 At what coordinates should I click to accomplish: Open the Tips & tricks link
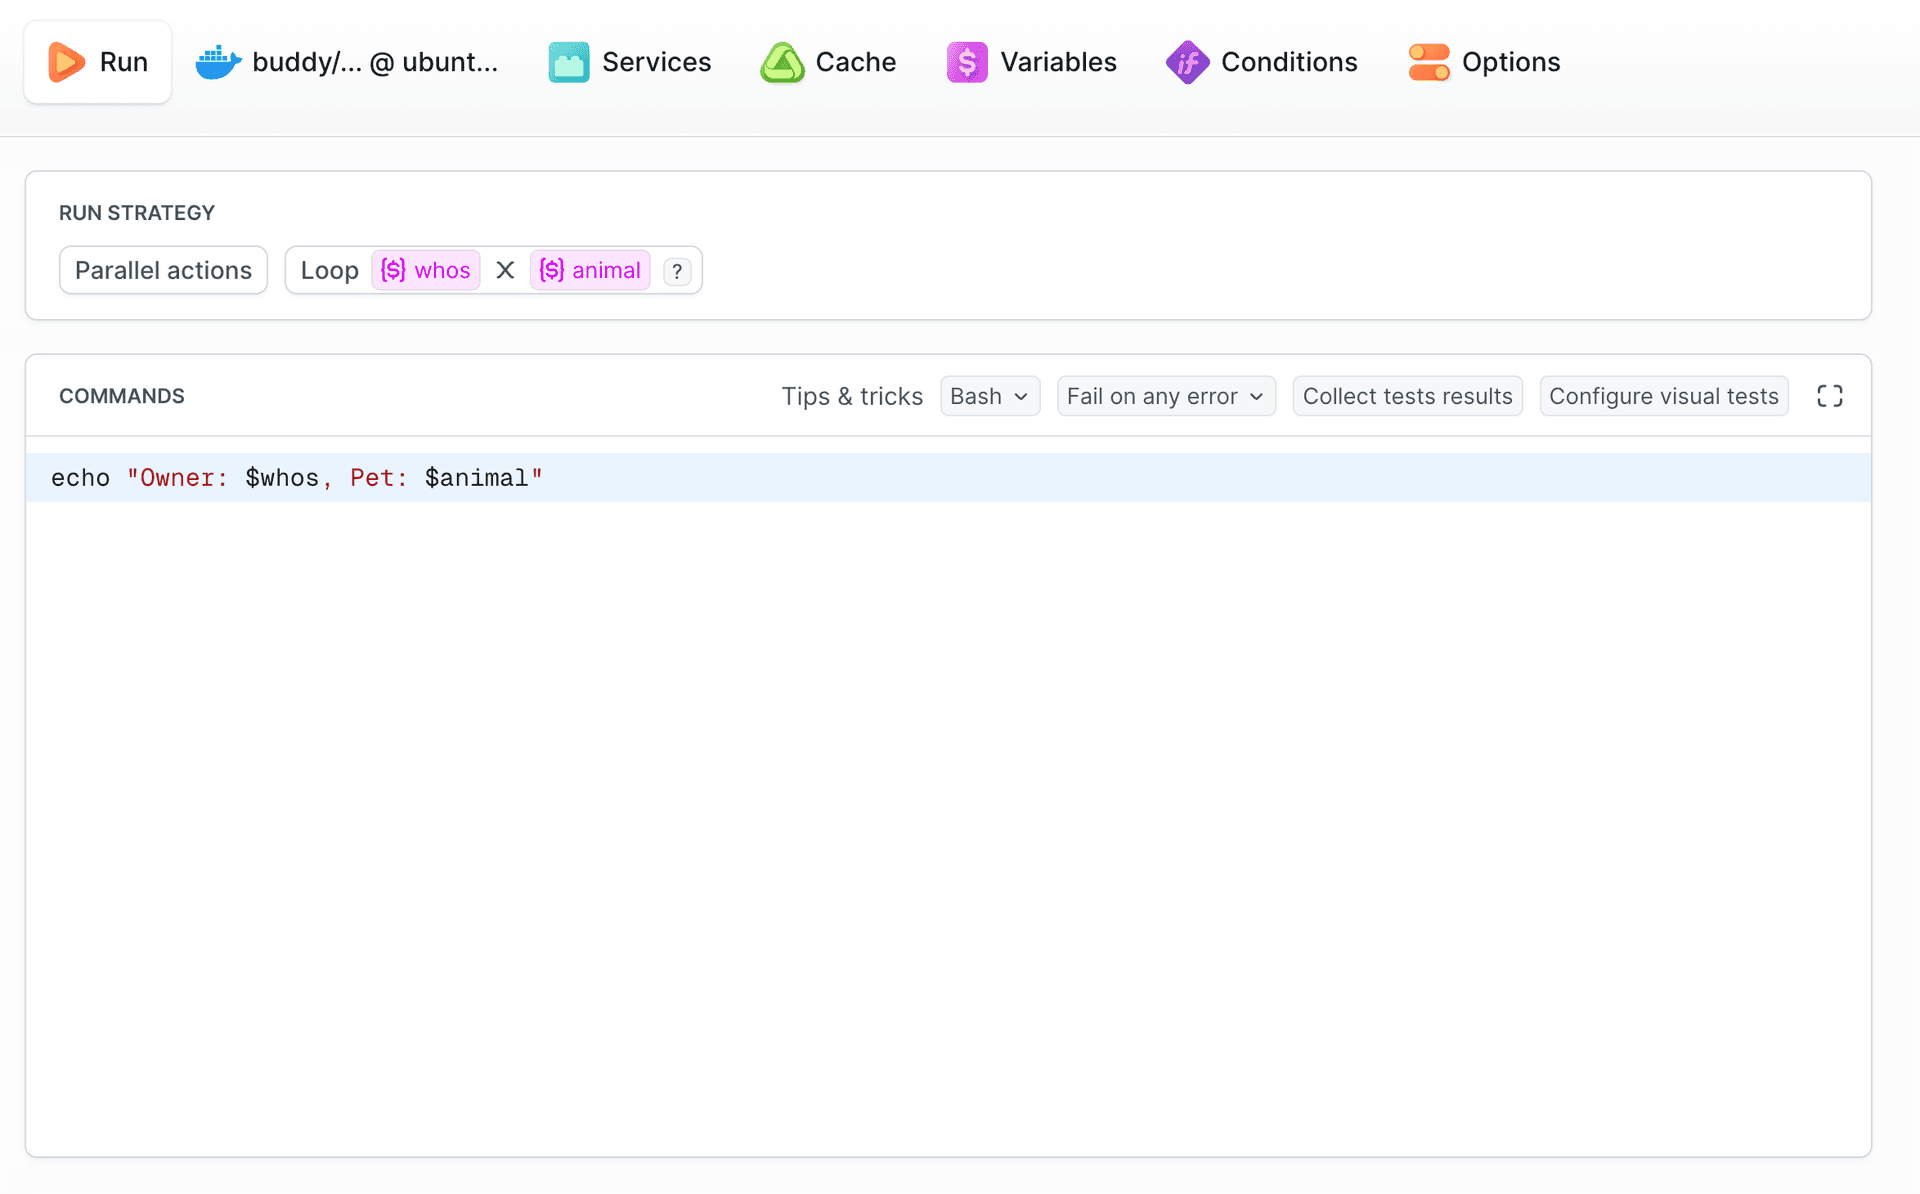tap(851, 396)
